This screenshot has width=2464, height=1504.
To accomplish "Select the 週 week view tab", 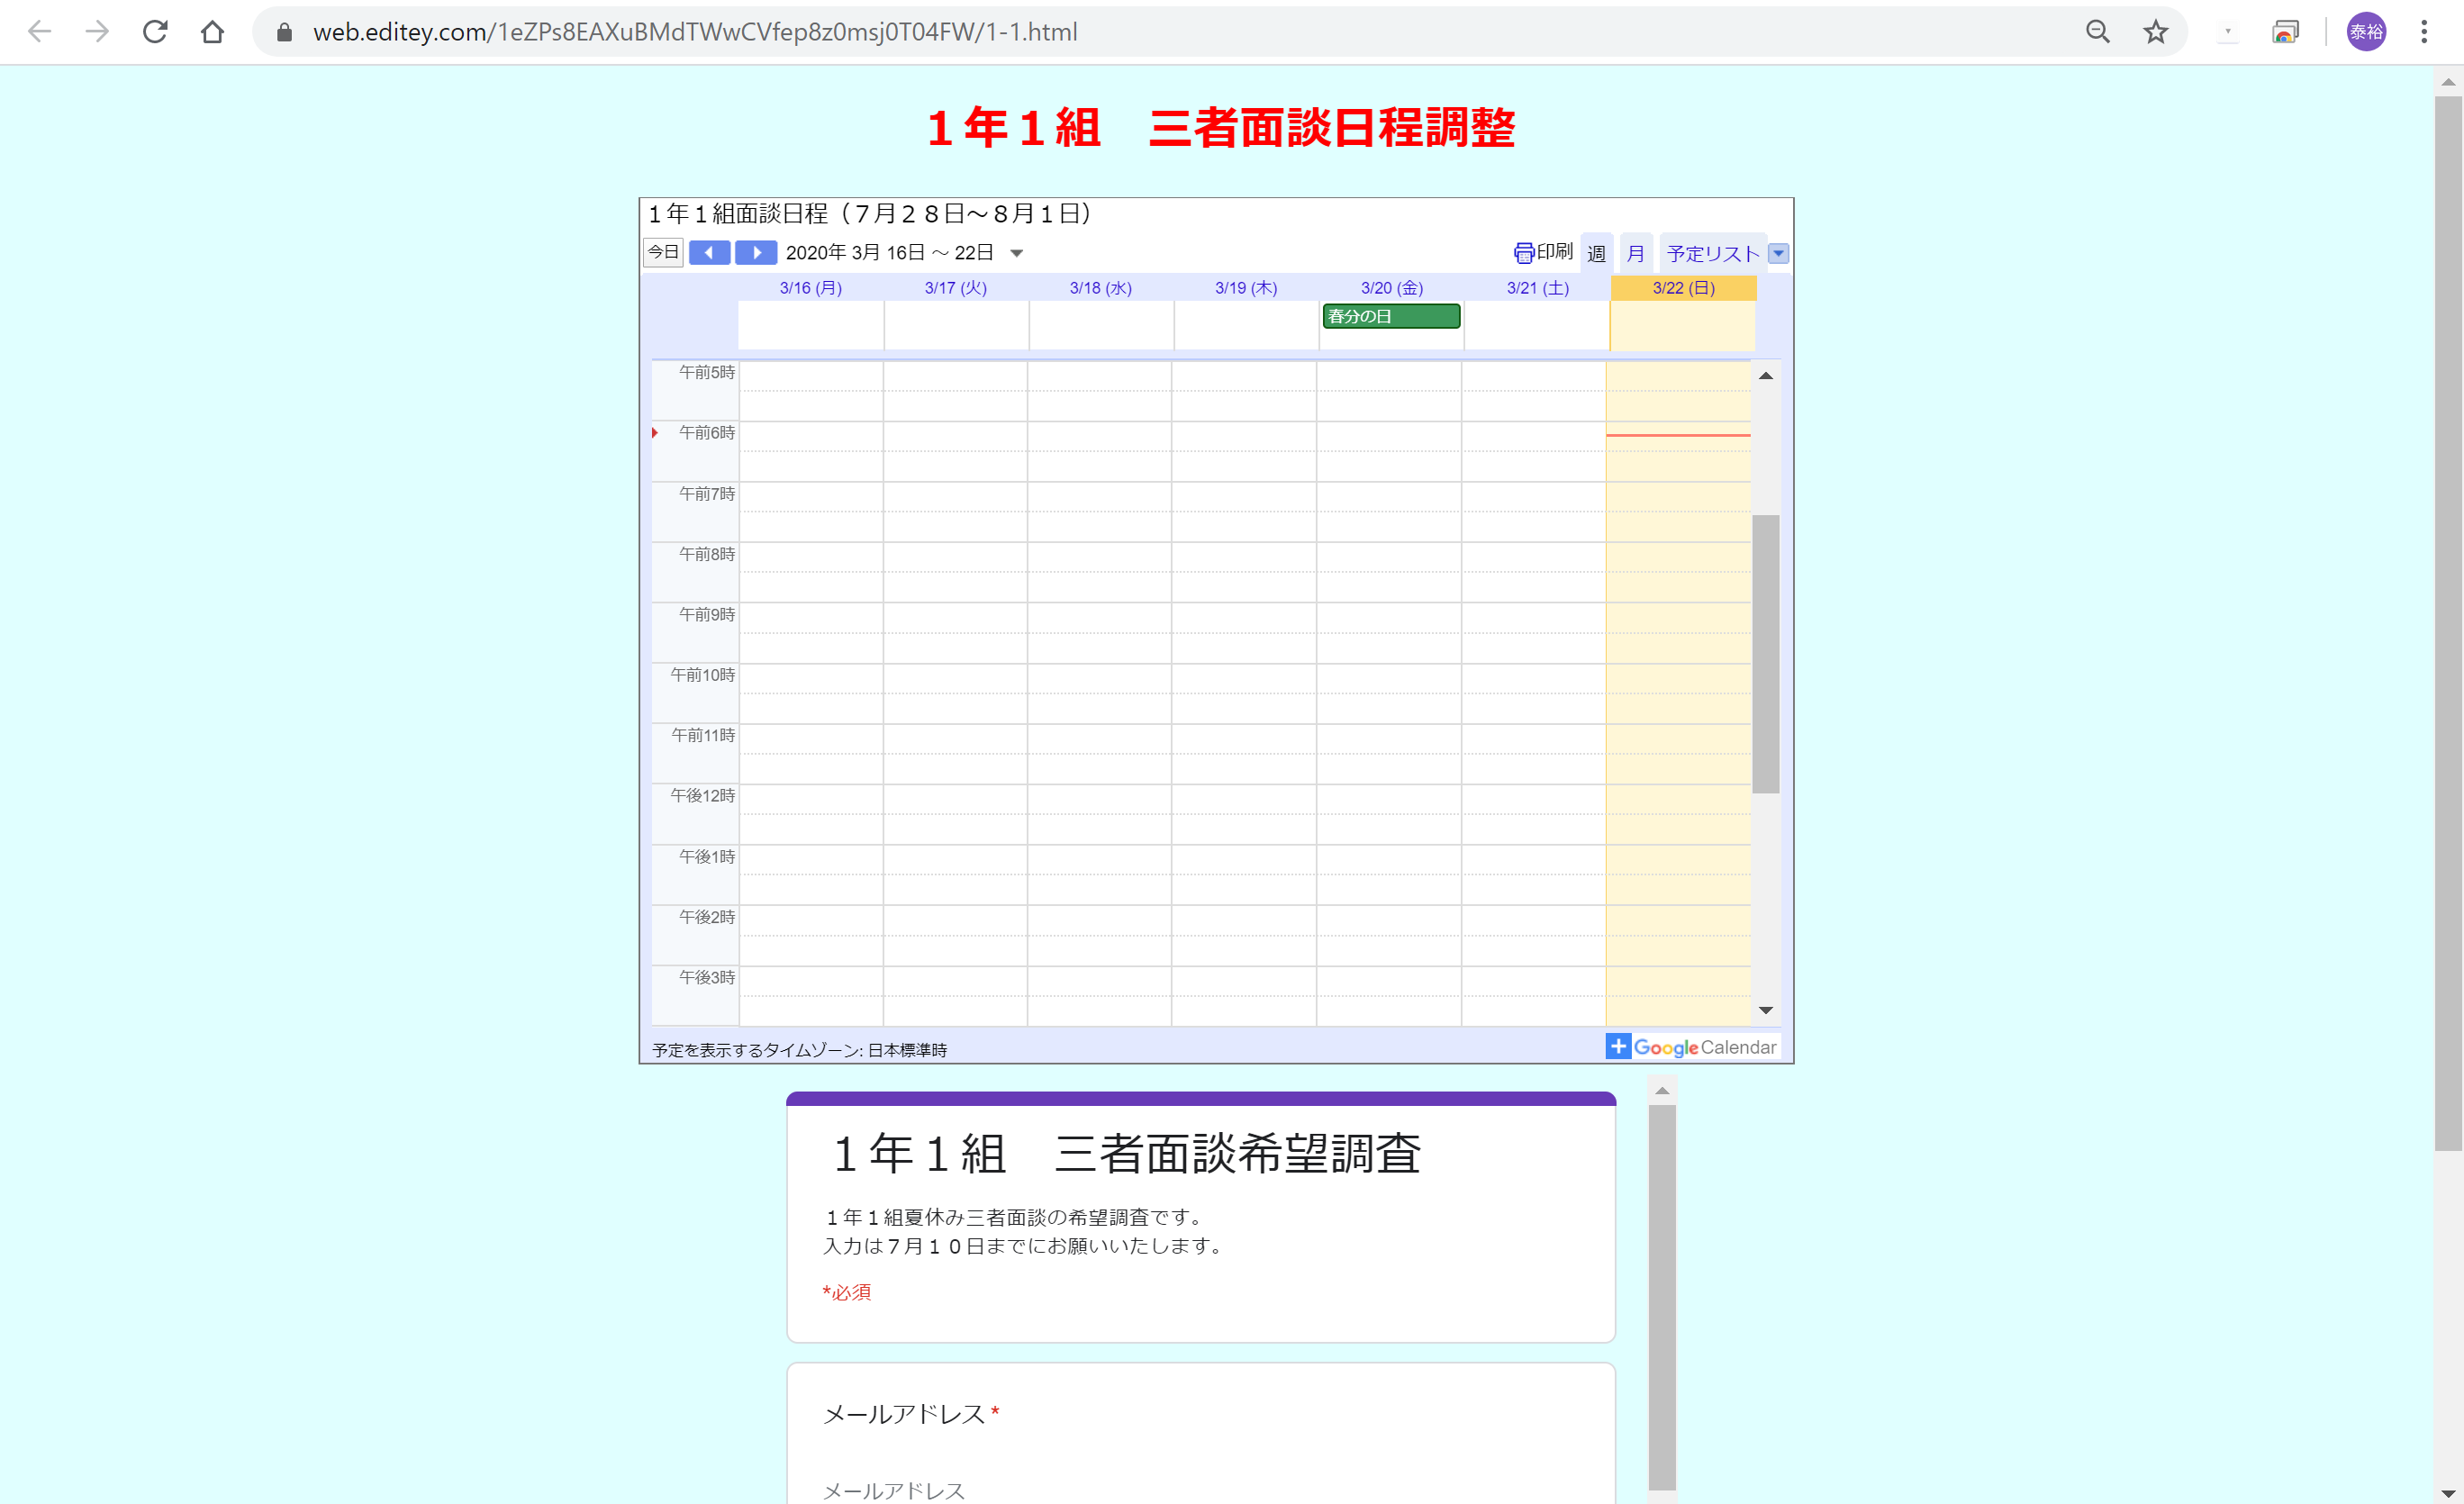I will (x=1596, y=254).
